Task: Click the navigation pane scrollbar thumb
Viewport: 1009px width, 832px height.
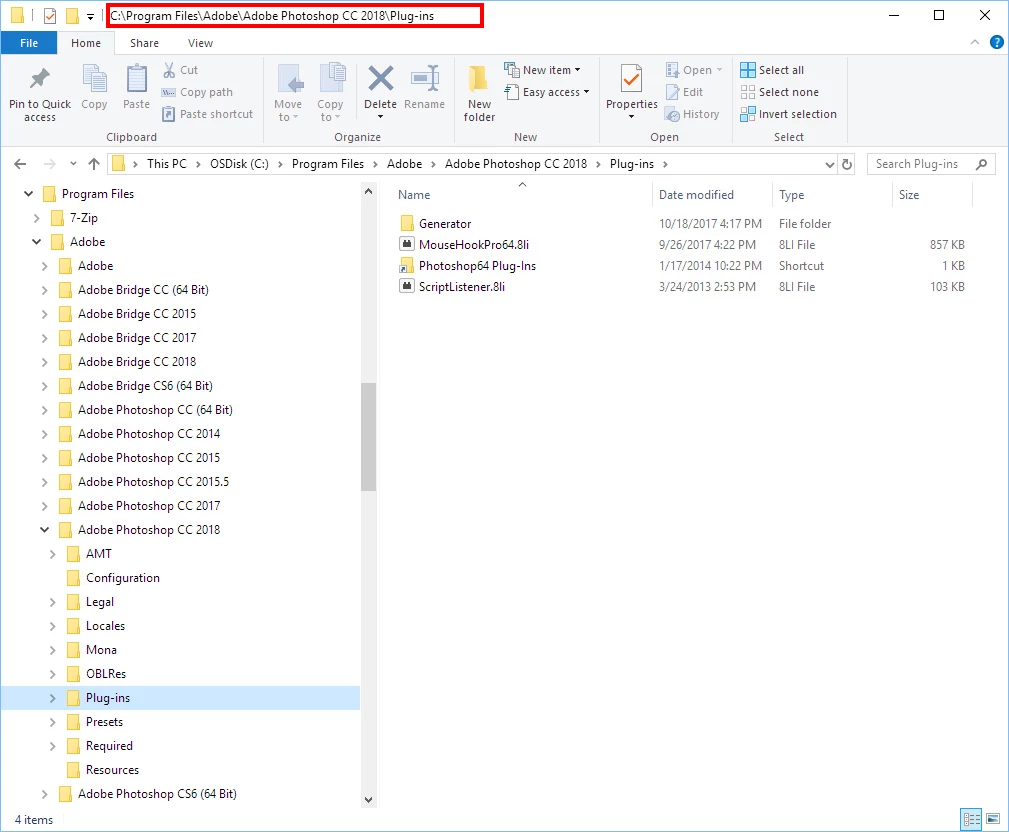Action: [x=368, y=437]
